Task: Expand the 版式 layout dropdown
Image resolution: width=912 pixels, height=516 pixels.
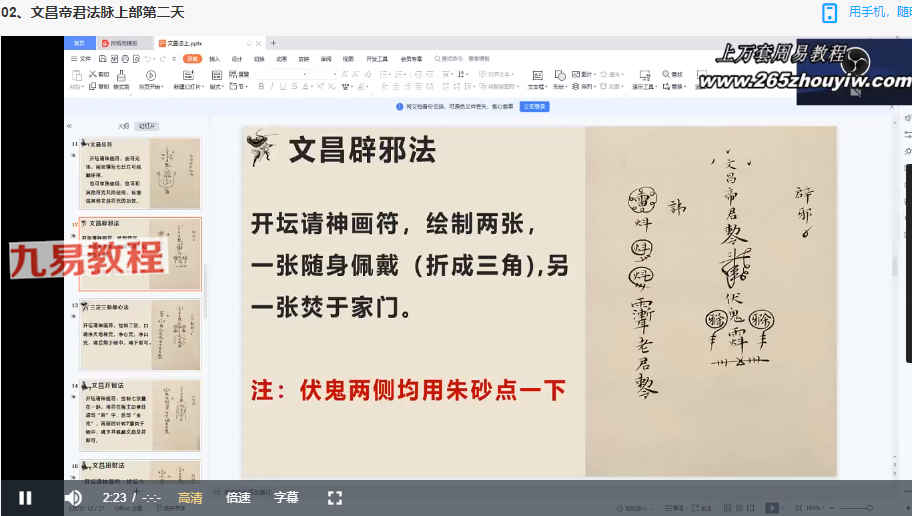Action: coord(224,87)
